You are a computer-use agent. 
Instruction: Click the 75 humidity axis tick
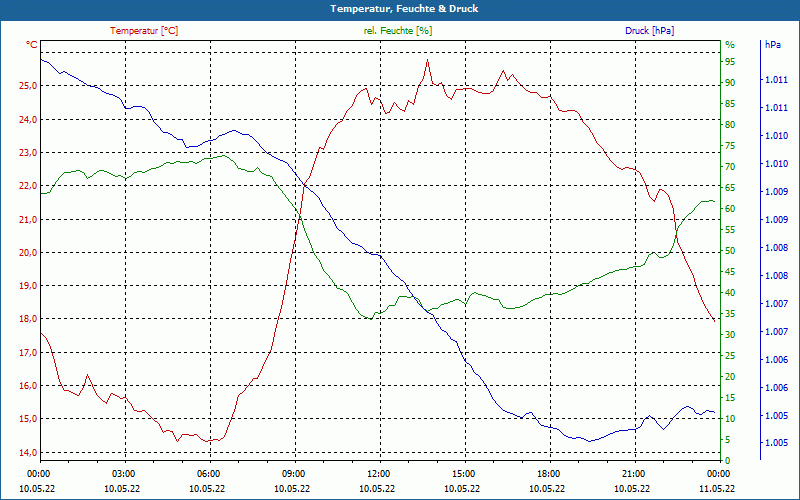click(x=730, y=146)
